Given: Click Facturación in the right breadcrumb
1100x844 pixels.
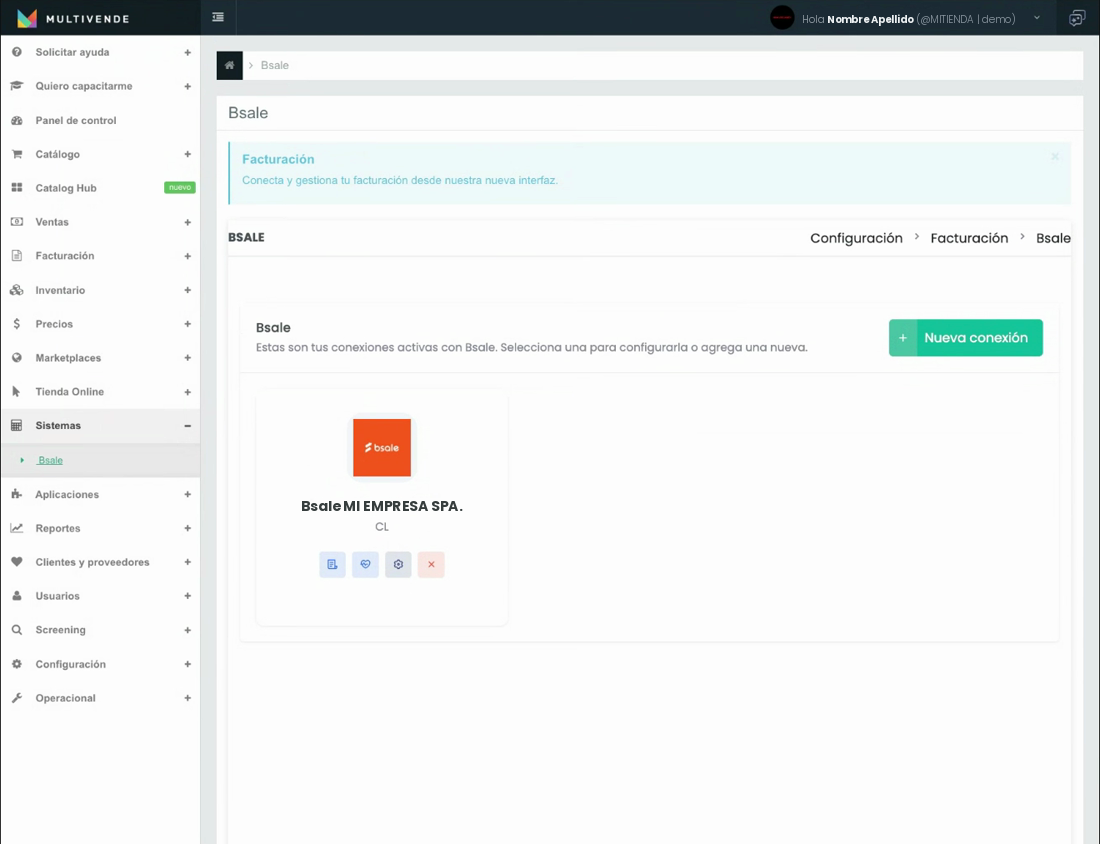Looking at the screenshot, I should (970, 238).
